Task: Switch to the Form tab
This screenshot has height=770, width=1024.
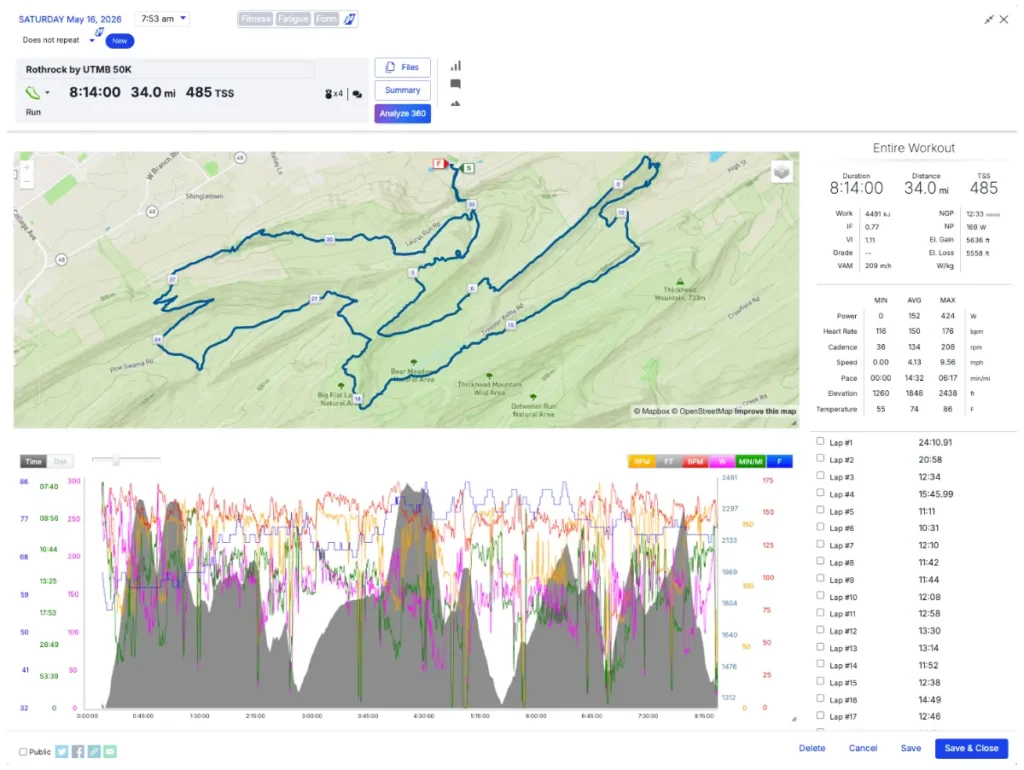Action: (x=327, y=19)
